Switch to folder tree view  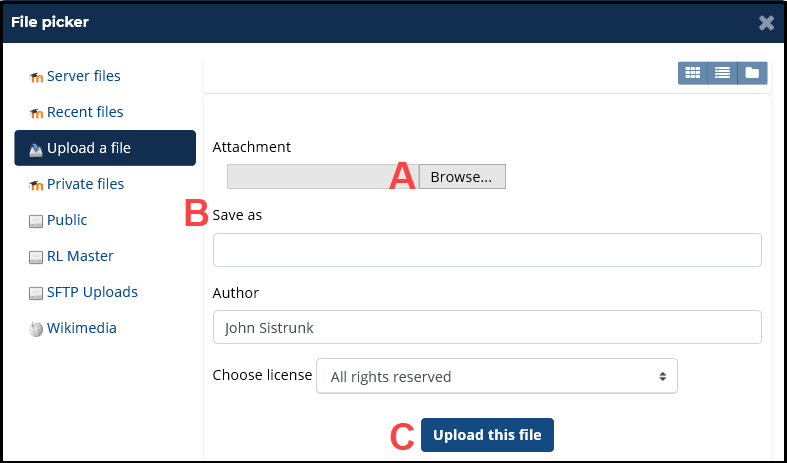752,73
